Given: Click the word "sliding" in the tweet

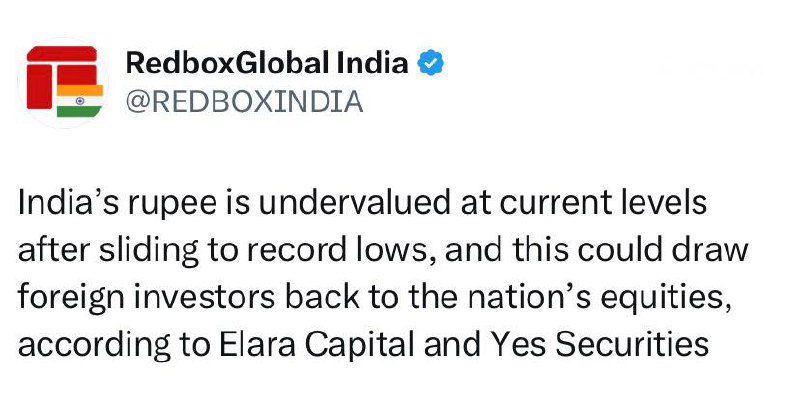Looking at the screenshot, I should [124, 252].
